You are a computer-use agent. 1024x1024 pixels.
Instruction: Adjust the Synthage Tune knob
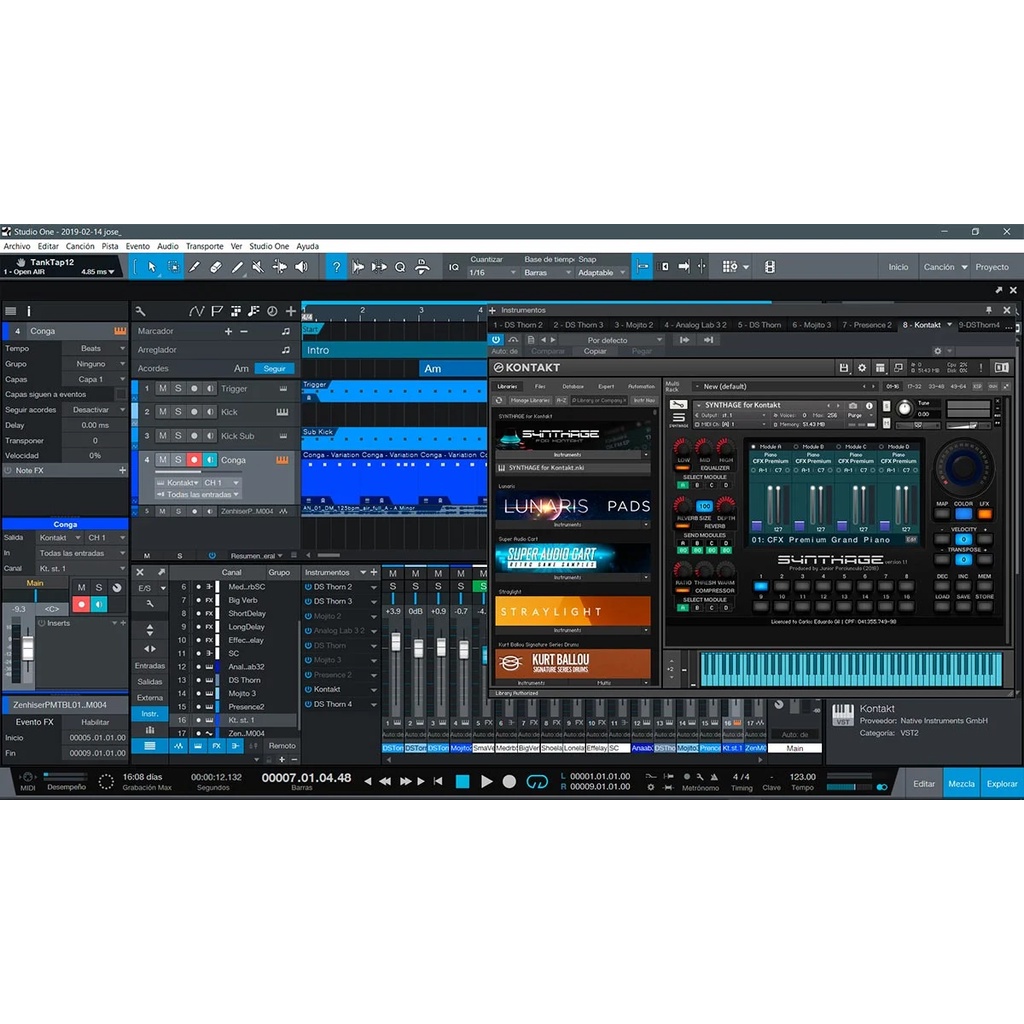(904, 409)
